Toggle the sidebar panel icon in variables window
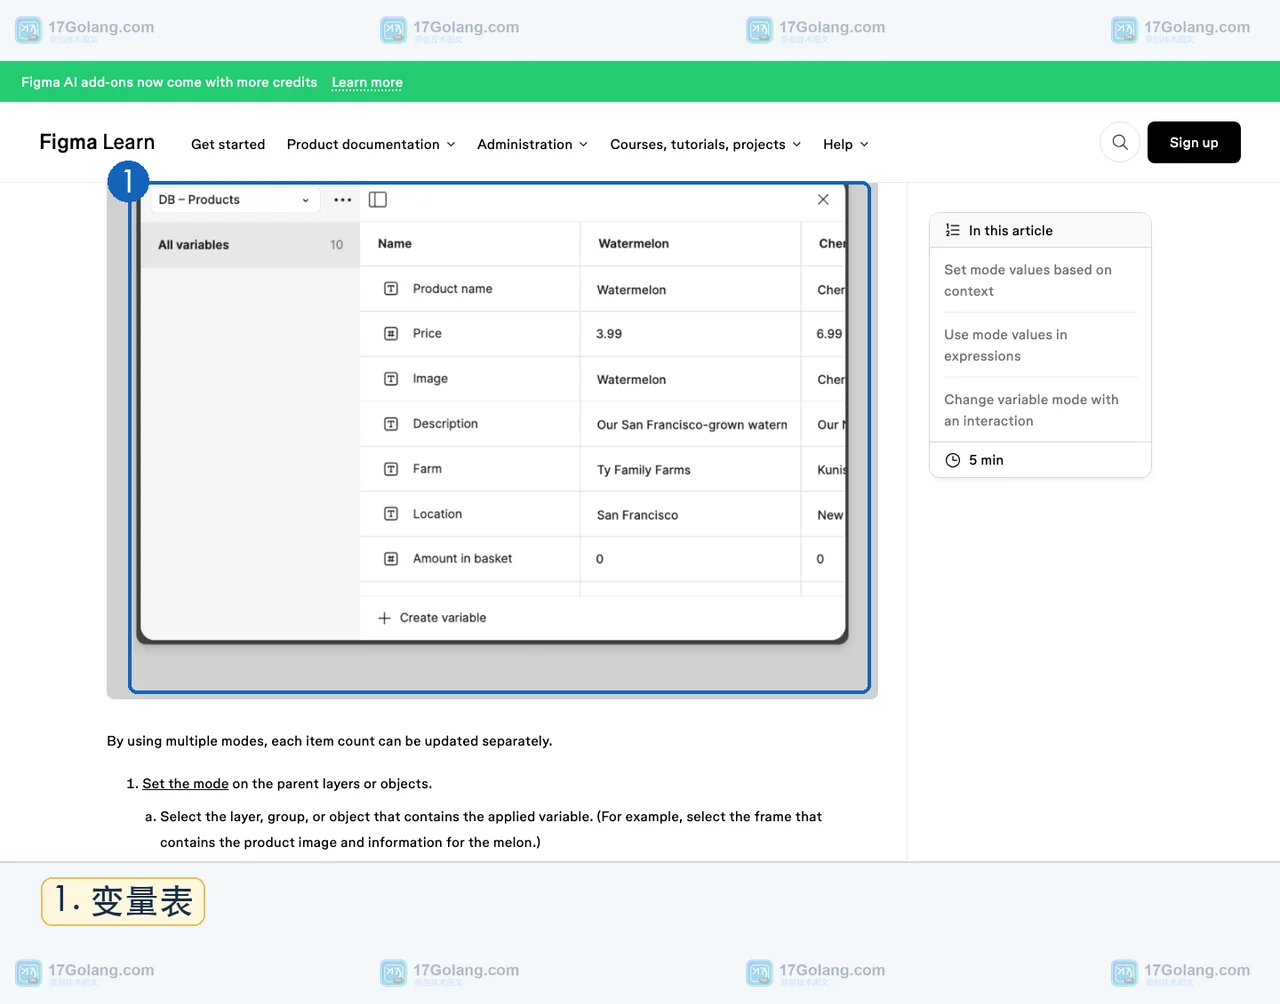 point(378,200)
